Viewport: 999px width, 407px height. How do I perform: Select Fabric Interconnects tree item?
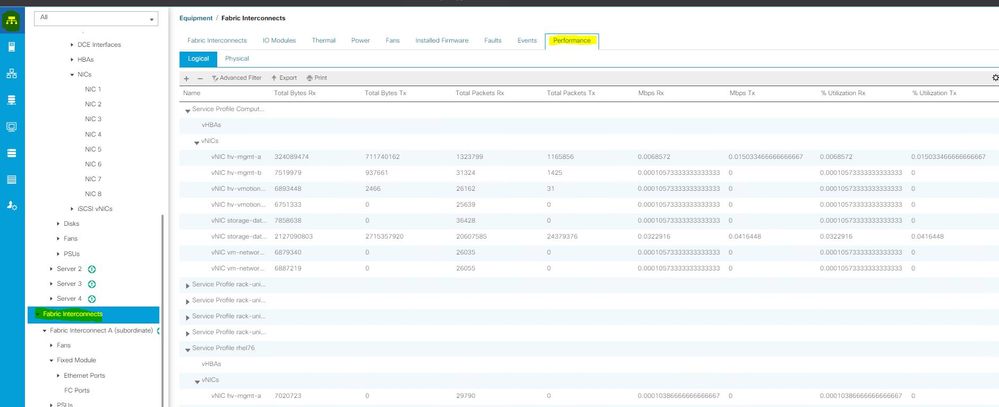[x=93, y=314]
